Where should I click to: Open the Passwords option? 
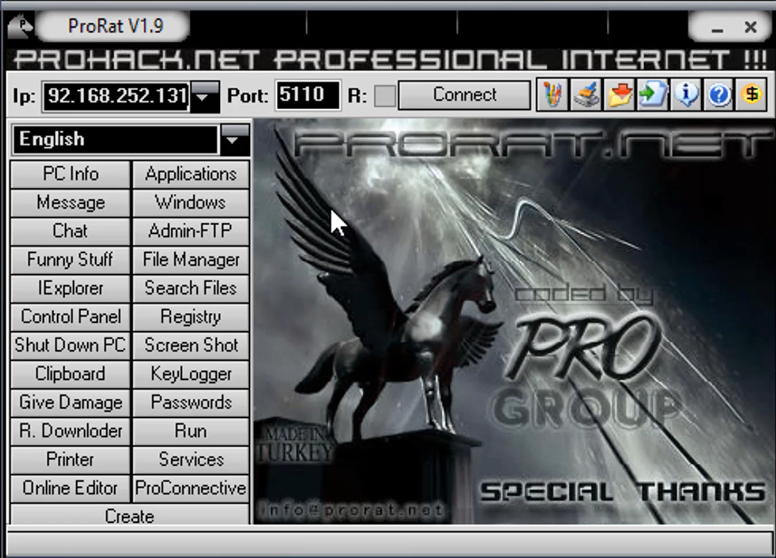(x=191, y=403)
